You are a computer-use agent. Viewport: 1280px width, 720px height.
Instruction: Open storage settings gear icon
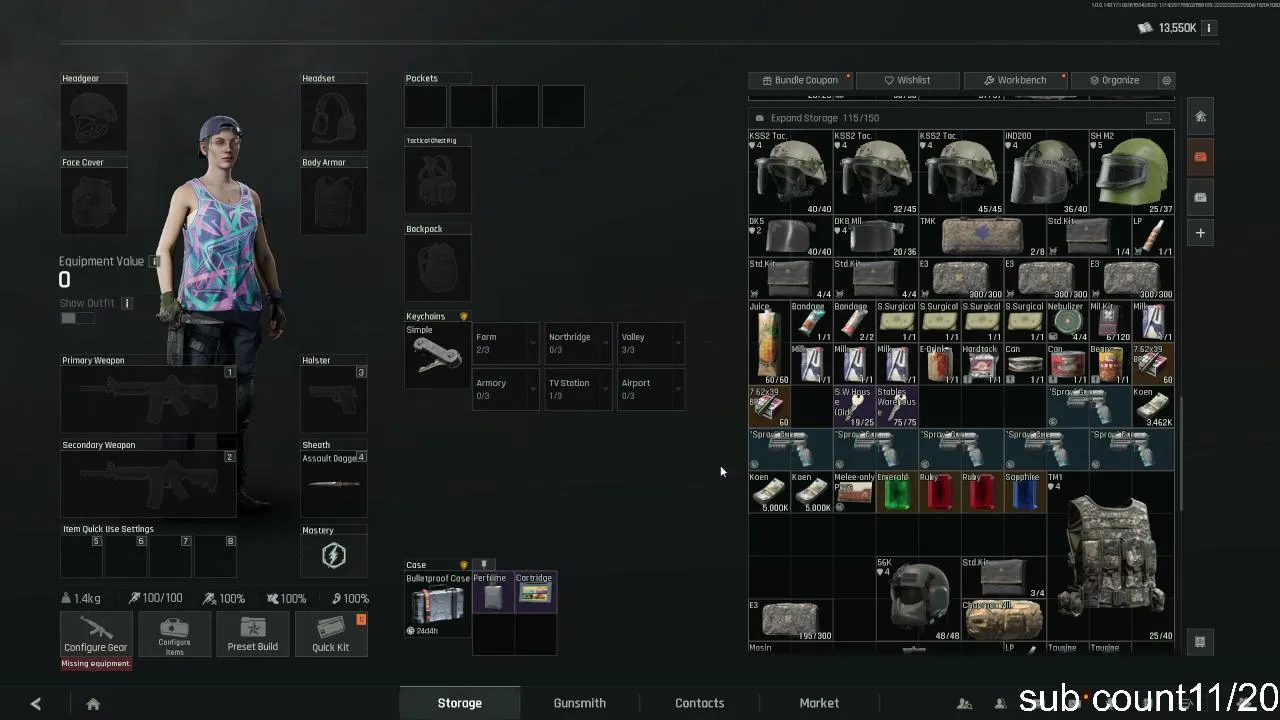(x=1166, y=80)
